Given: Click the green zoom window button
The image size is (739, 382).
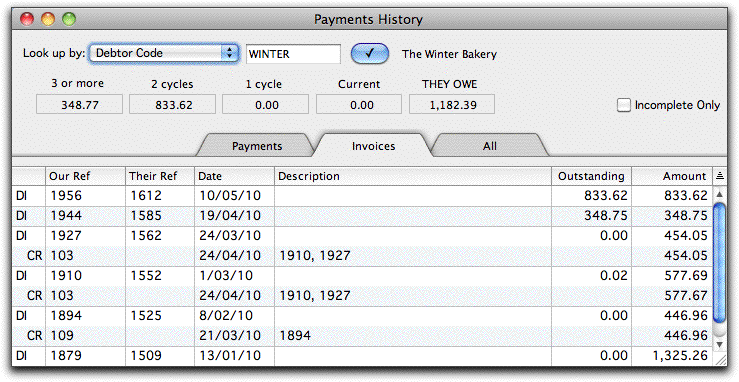Looking at the screenshot, I should pos(69,19).
